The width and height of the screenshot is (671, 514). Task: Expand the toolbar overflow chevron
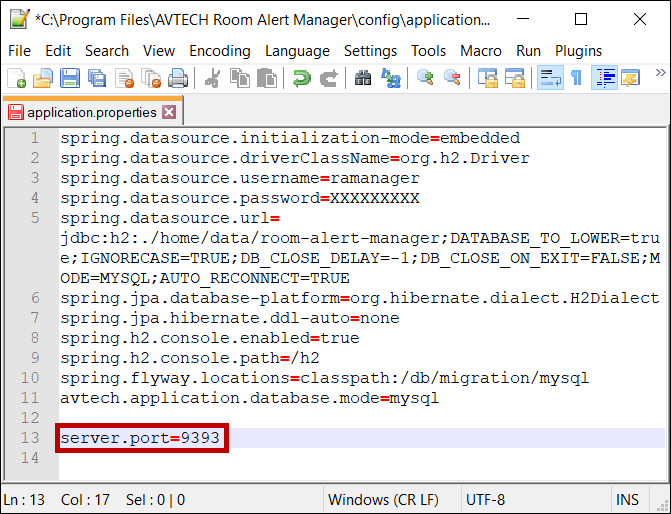pos(660,73)
